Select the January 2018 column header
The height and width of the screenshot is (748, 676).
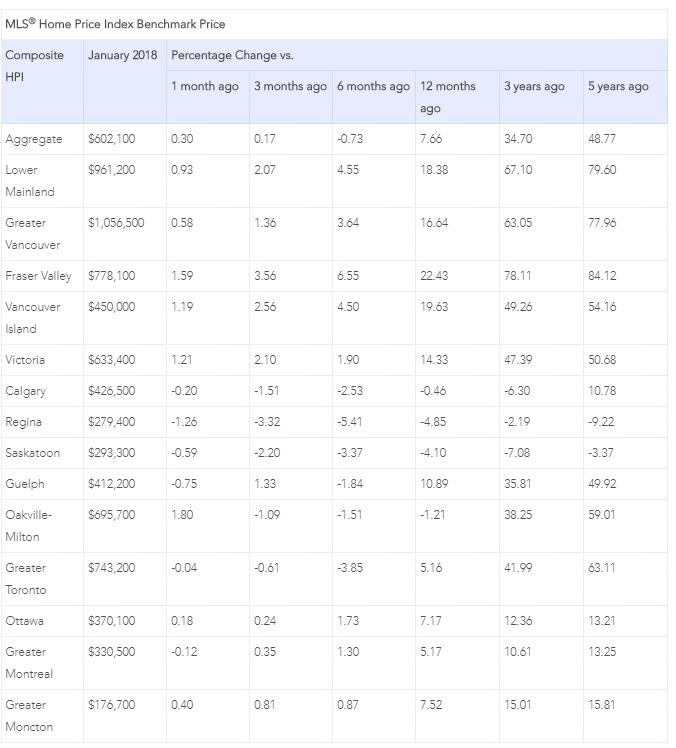(123, 55)
